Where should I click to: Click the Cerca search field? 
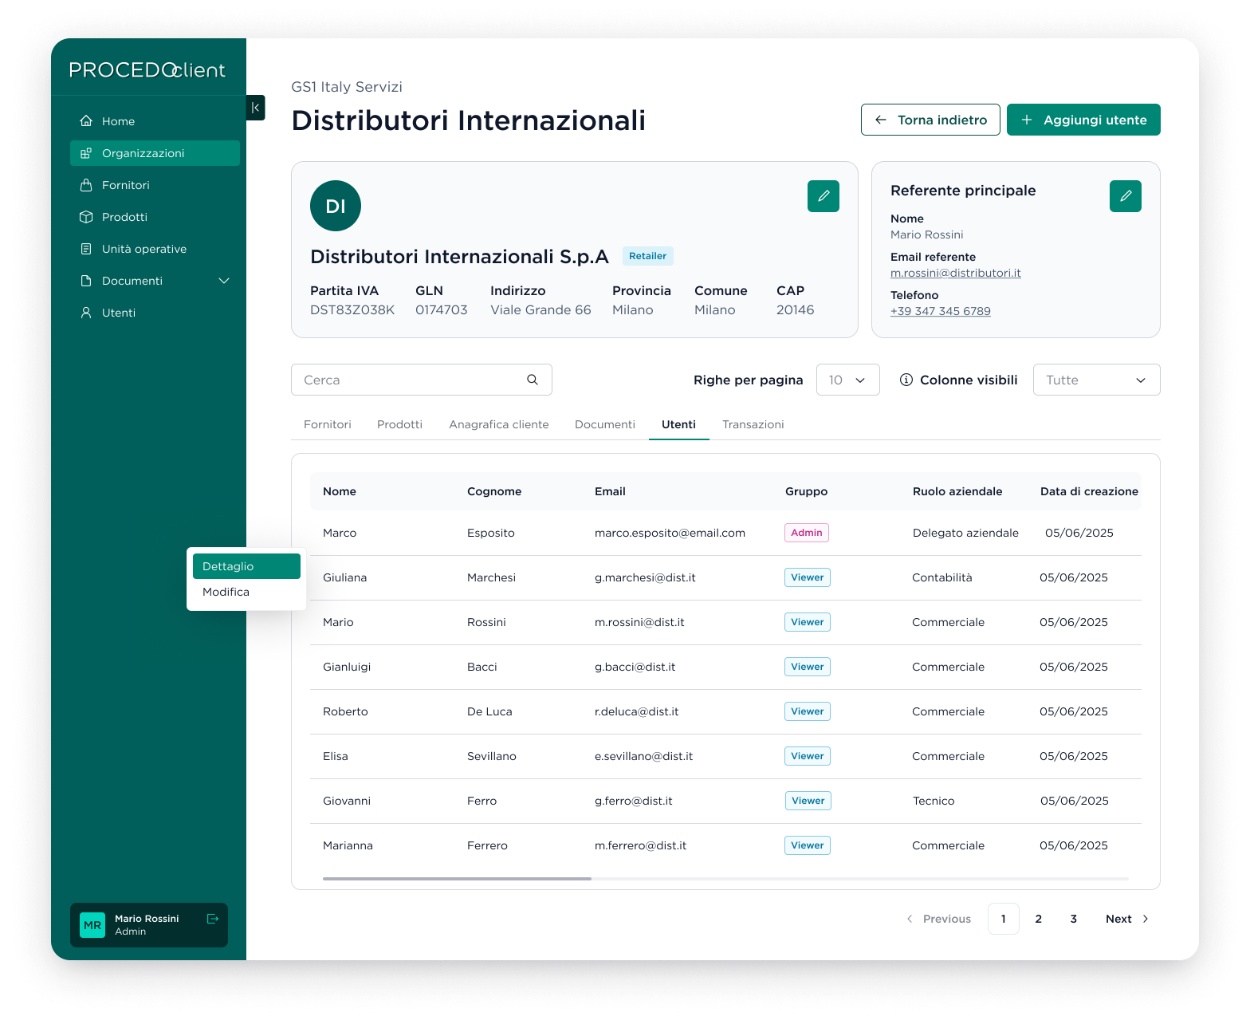point(421,380)
